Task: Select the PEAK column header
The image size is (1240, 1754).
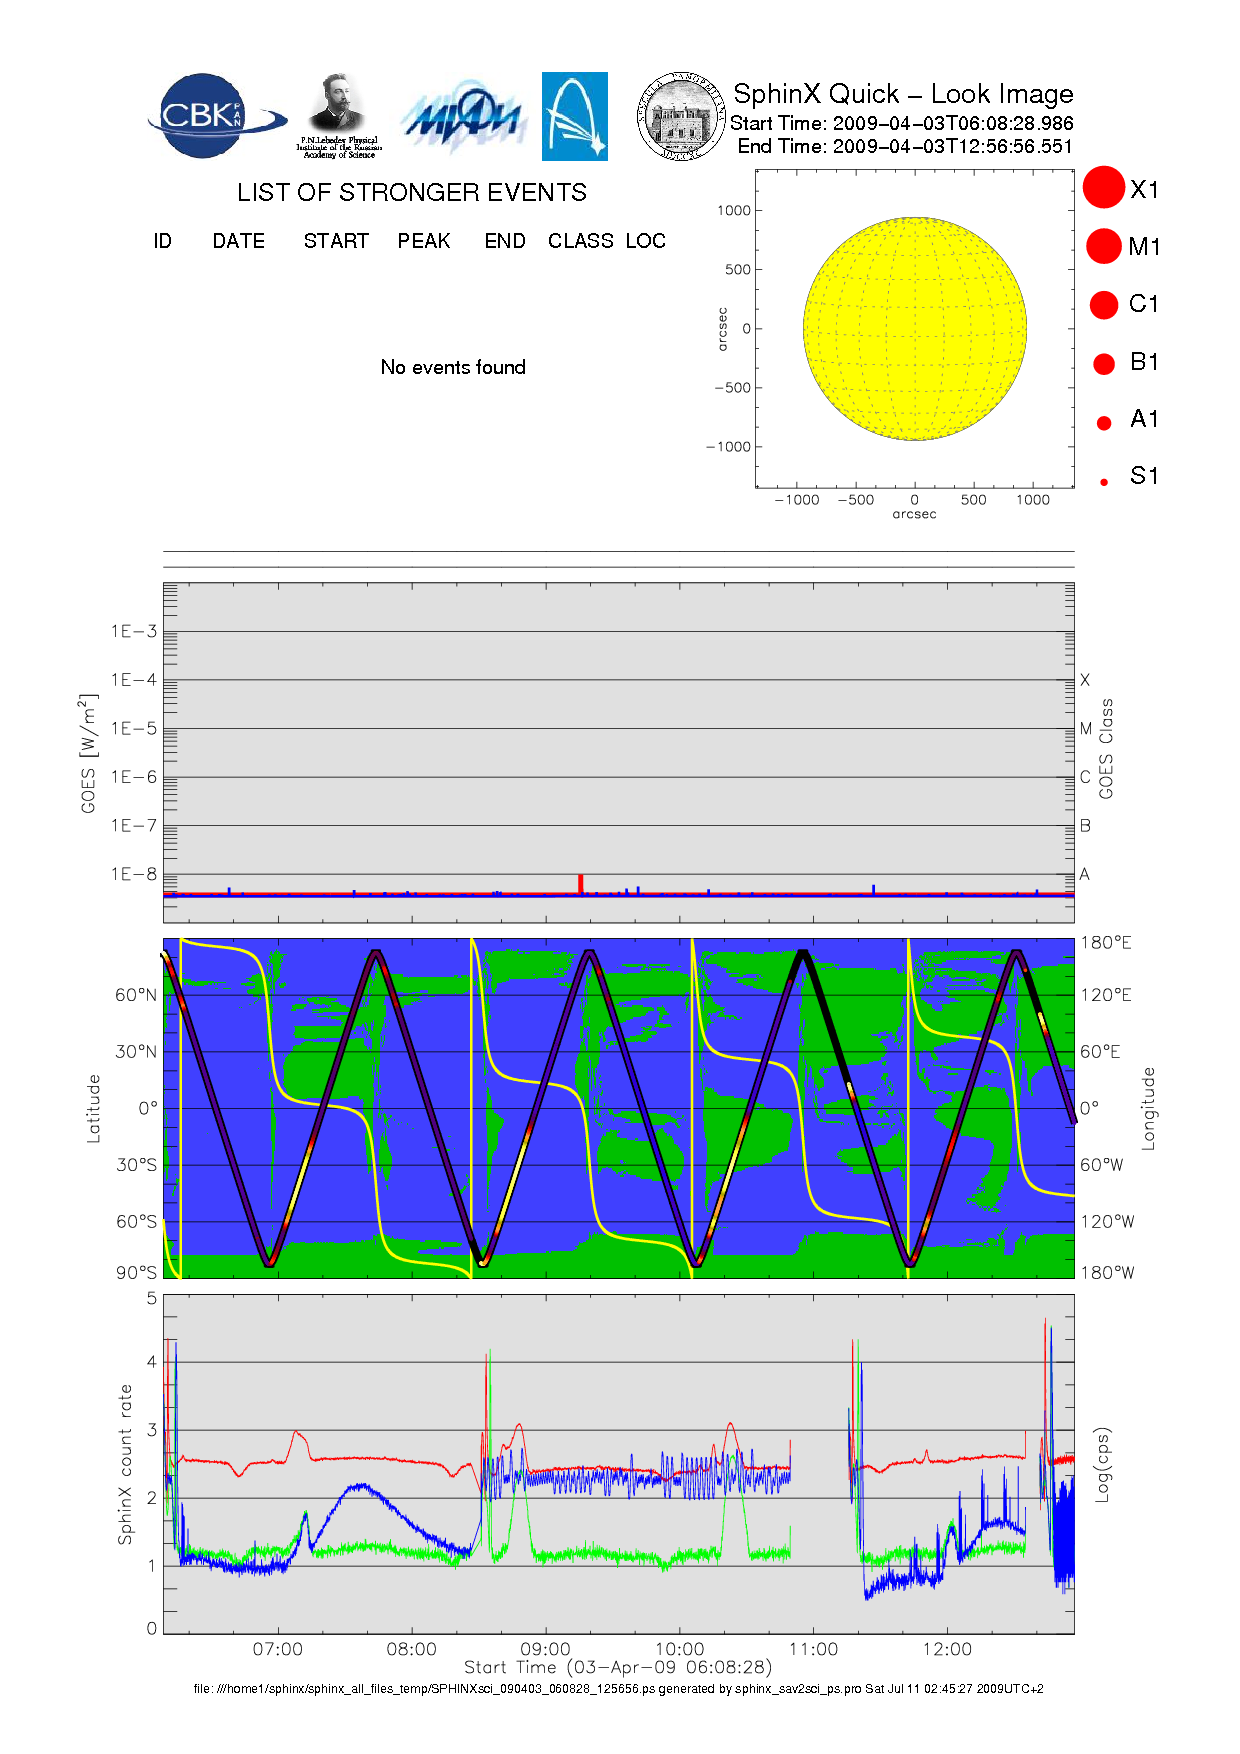Action: coord(423,241)
